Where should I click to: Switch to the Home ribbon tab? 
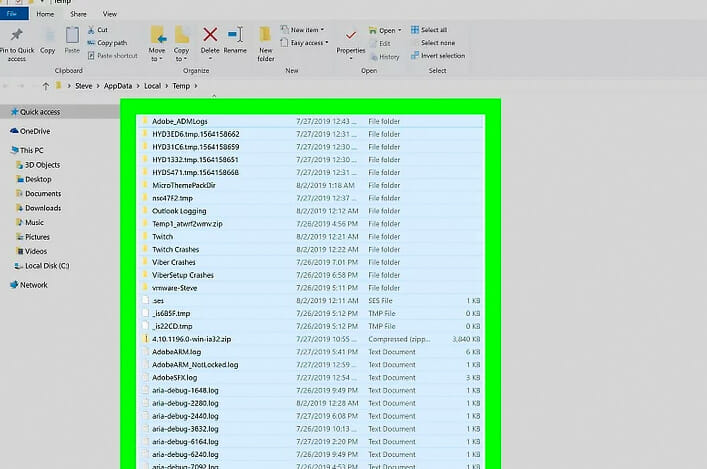tap(45, 14)
